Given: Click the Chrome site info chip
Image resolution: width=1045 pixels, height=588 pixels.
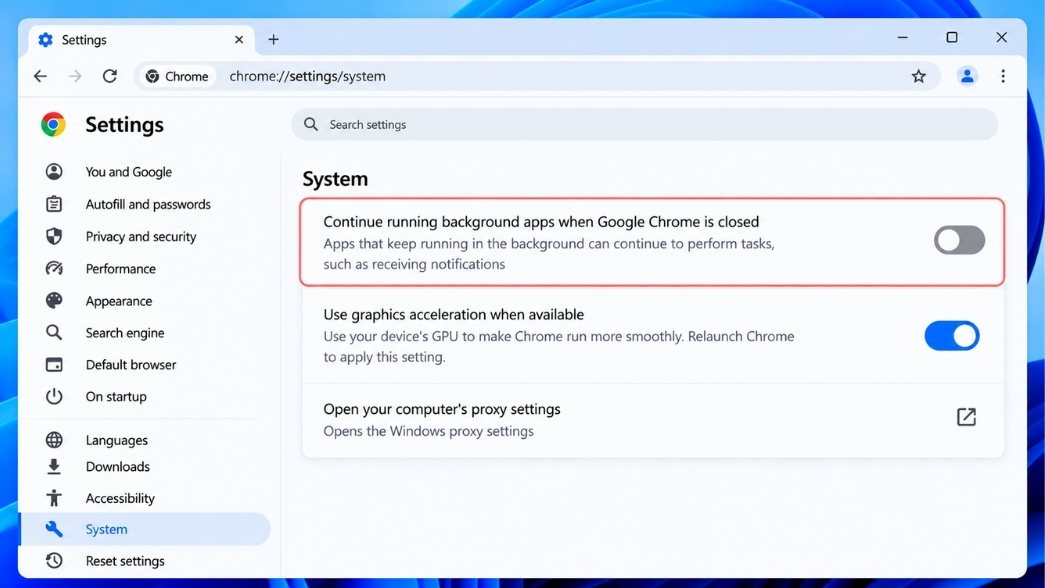Looking at the screenshot, I should click(177, 76).
